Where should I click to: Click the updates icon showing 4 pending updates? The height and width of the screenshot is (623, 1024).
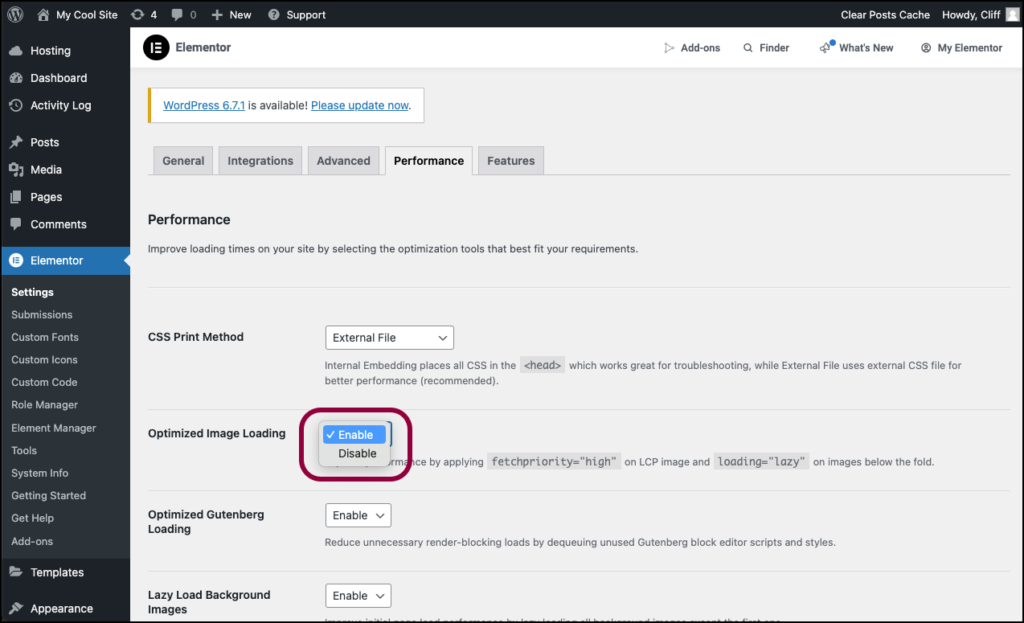138,14
